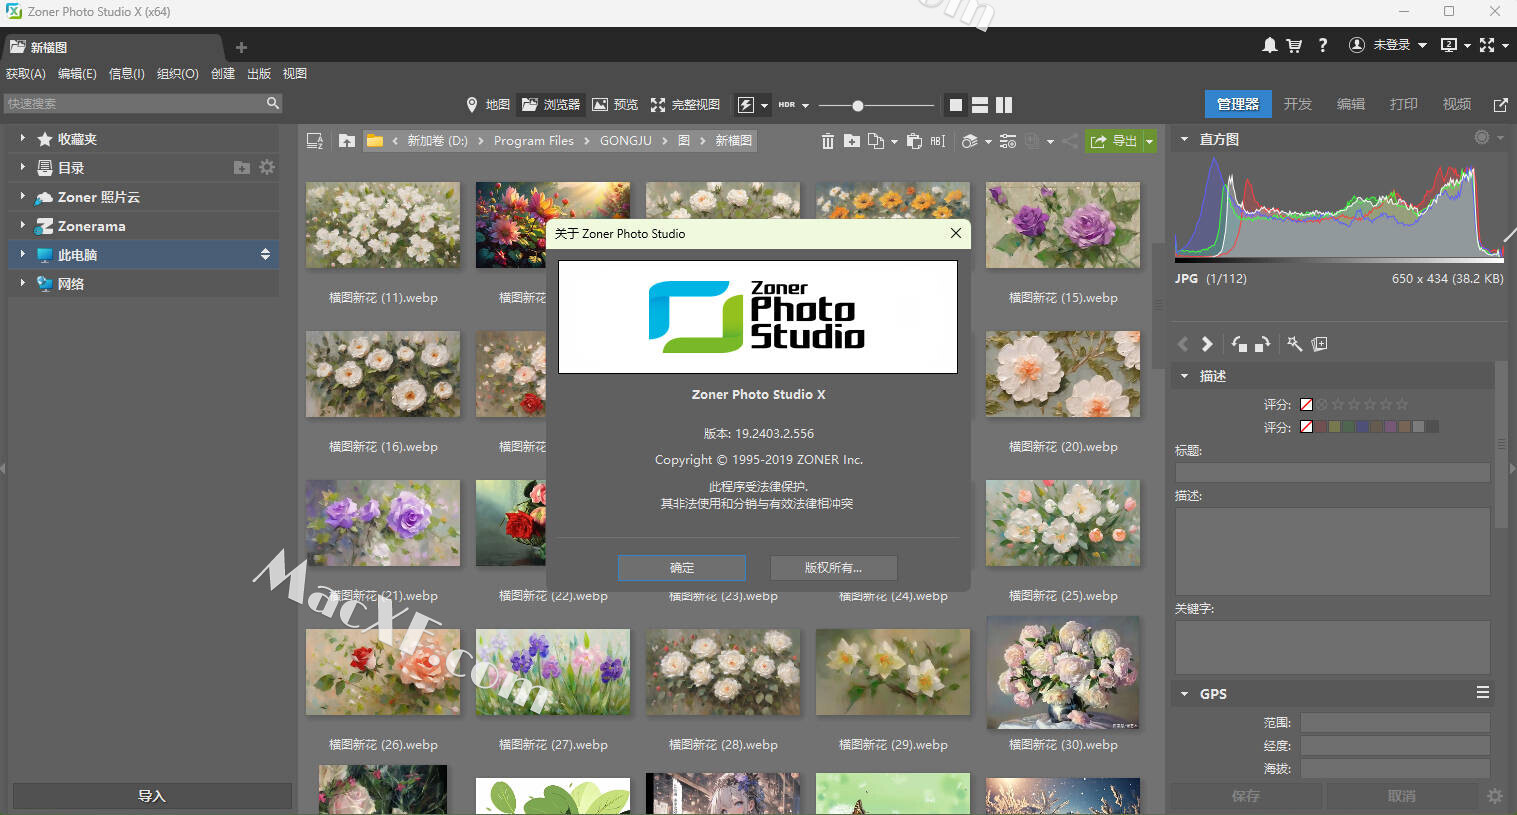Image resolution: width=1517 pixels, height=815 pixels.
Task: Click the catalog gear settings icon
Action: tap(267, 168)
